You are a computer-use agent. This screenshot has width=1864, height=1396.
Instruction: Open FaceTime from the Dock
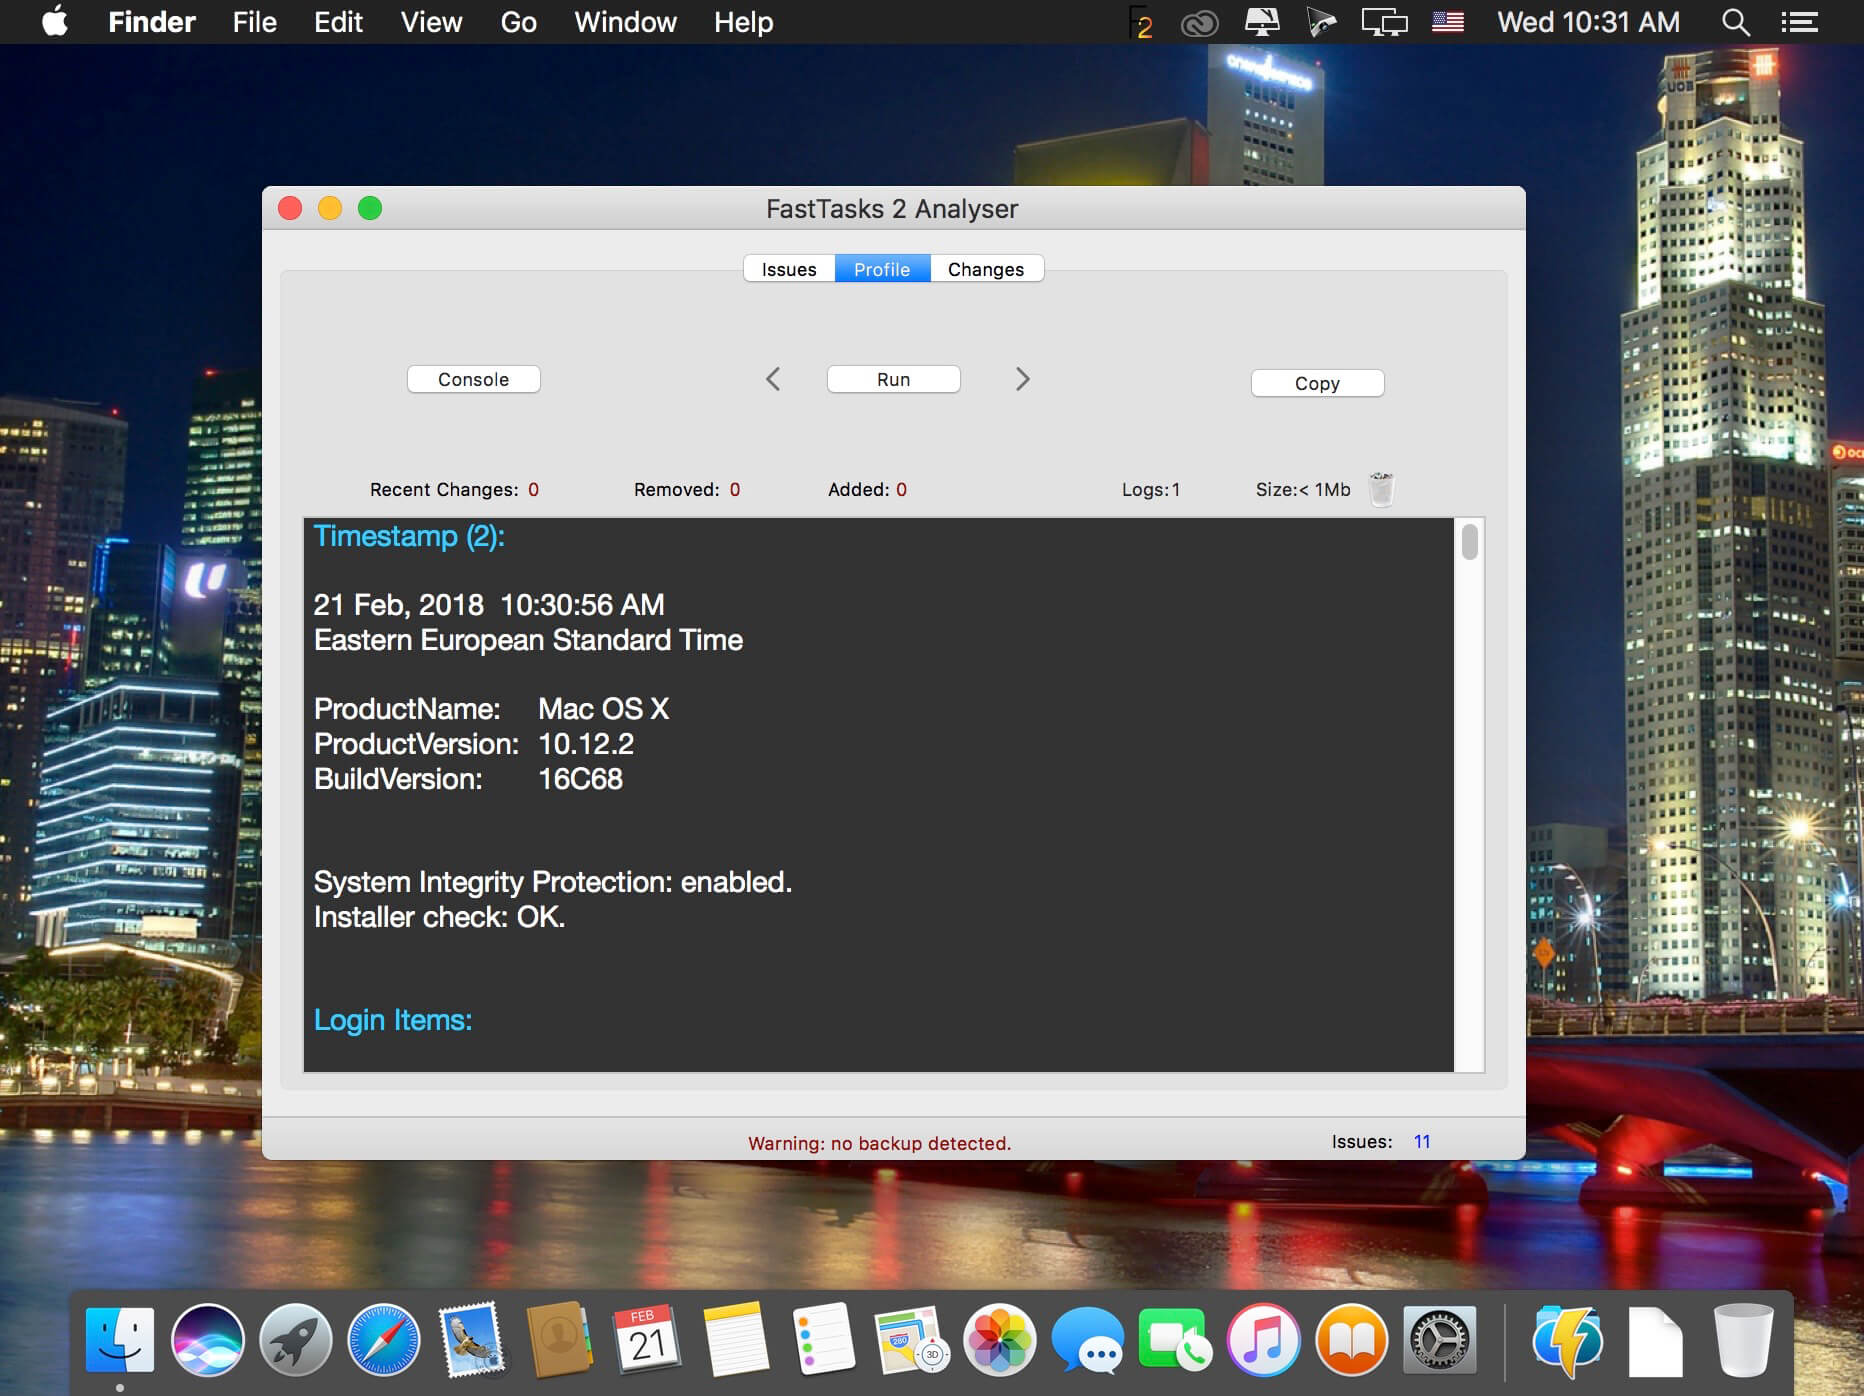coord(1175,1340)
